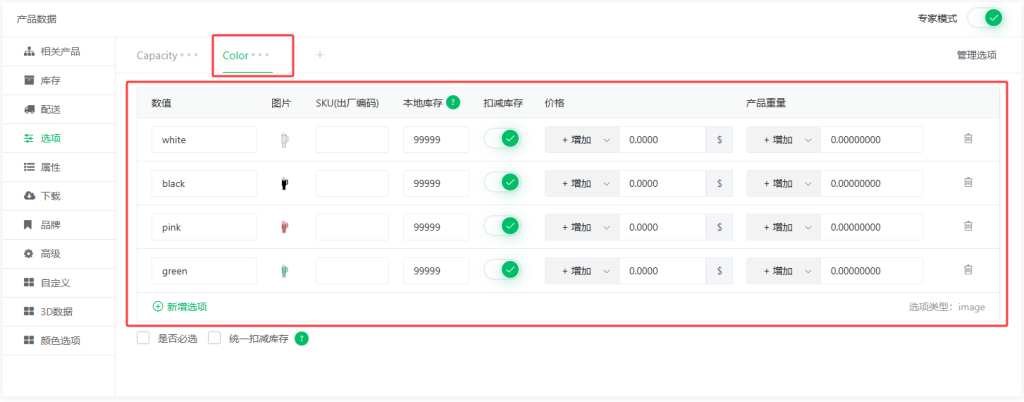Click the help icon beside 本地库存
This screenshot has height=402, width=1024.
coord(453,102)
